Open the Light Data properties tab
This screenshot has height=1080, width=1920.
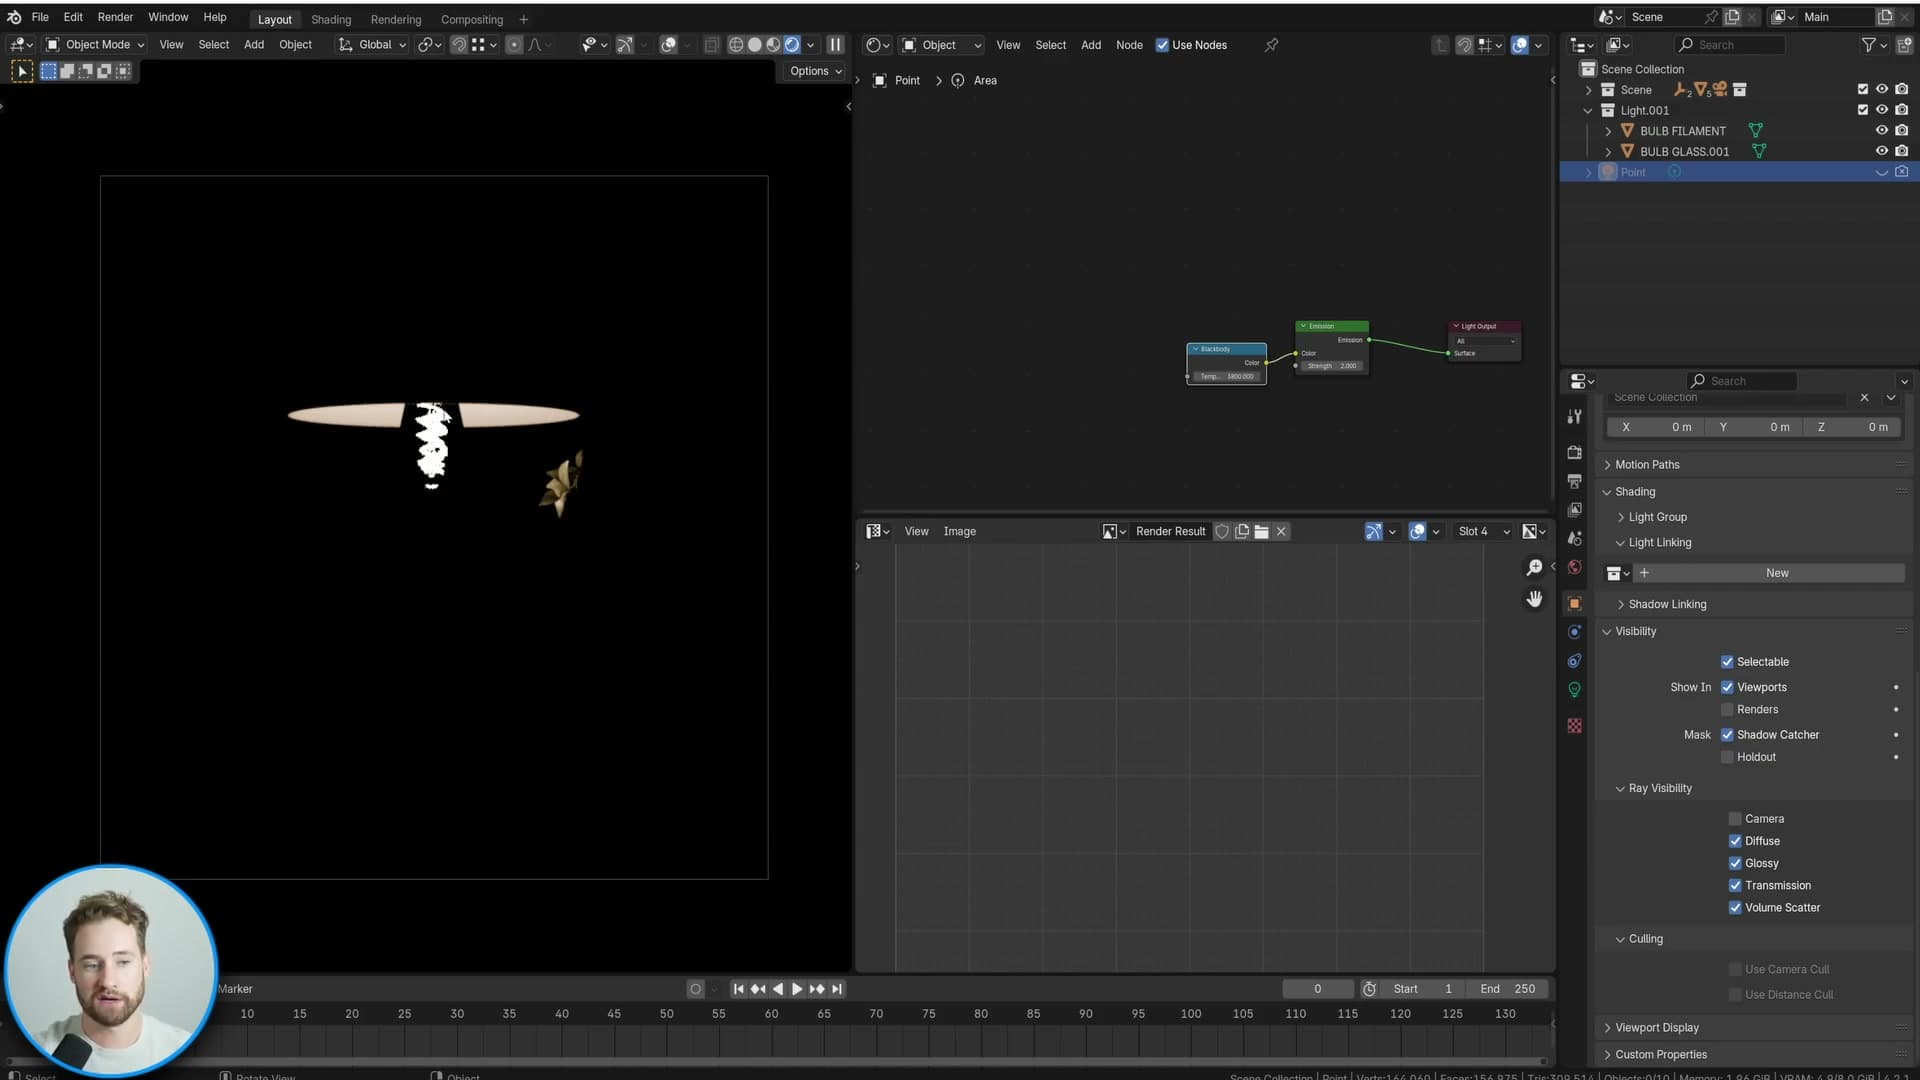1575,690
